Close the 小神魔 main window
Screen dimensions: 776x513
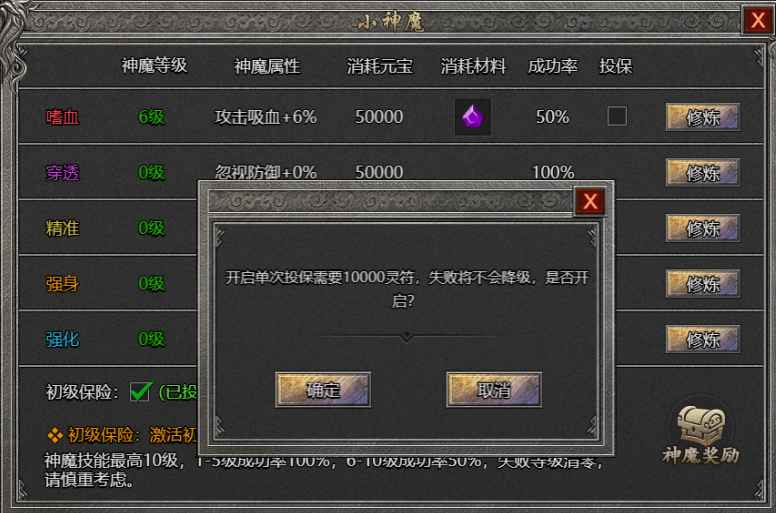pos(758,20)
